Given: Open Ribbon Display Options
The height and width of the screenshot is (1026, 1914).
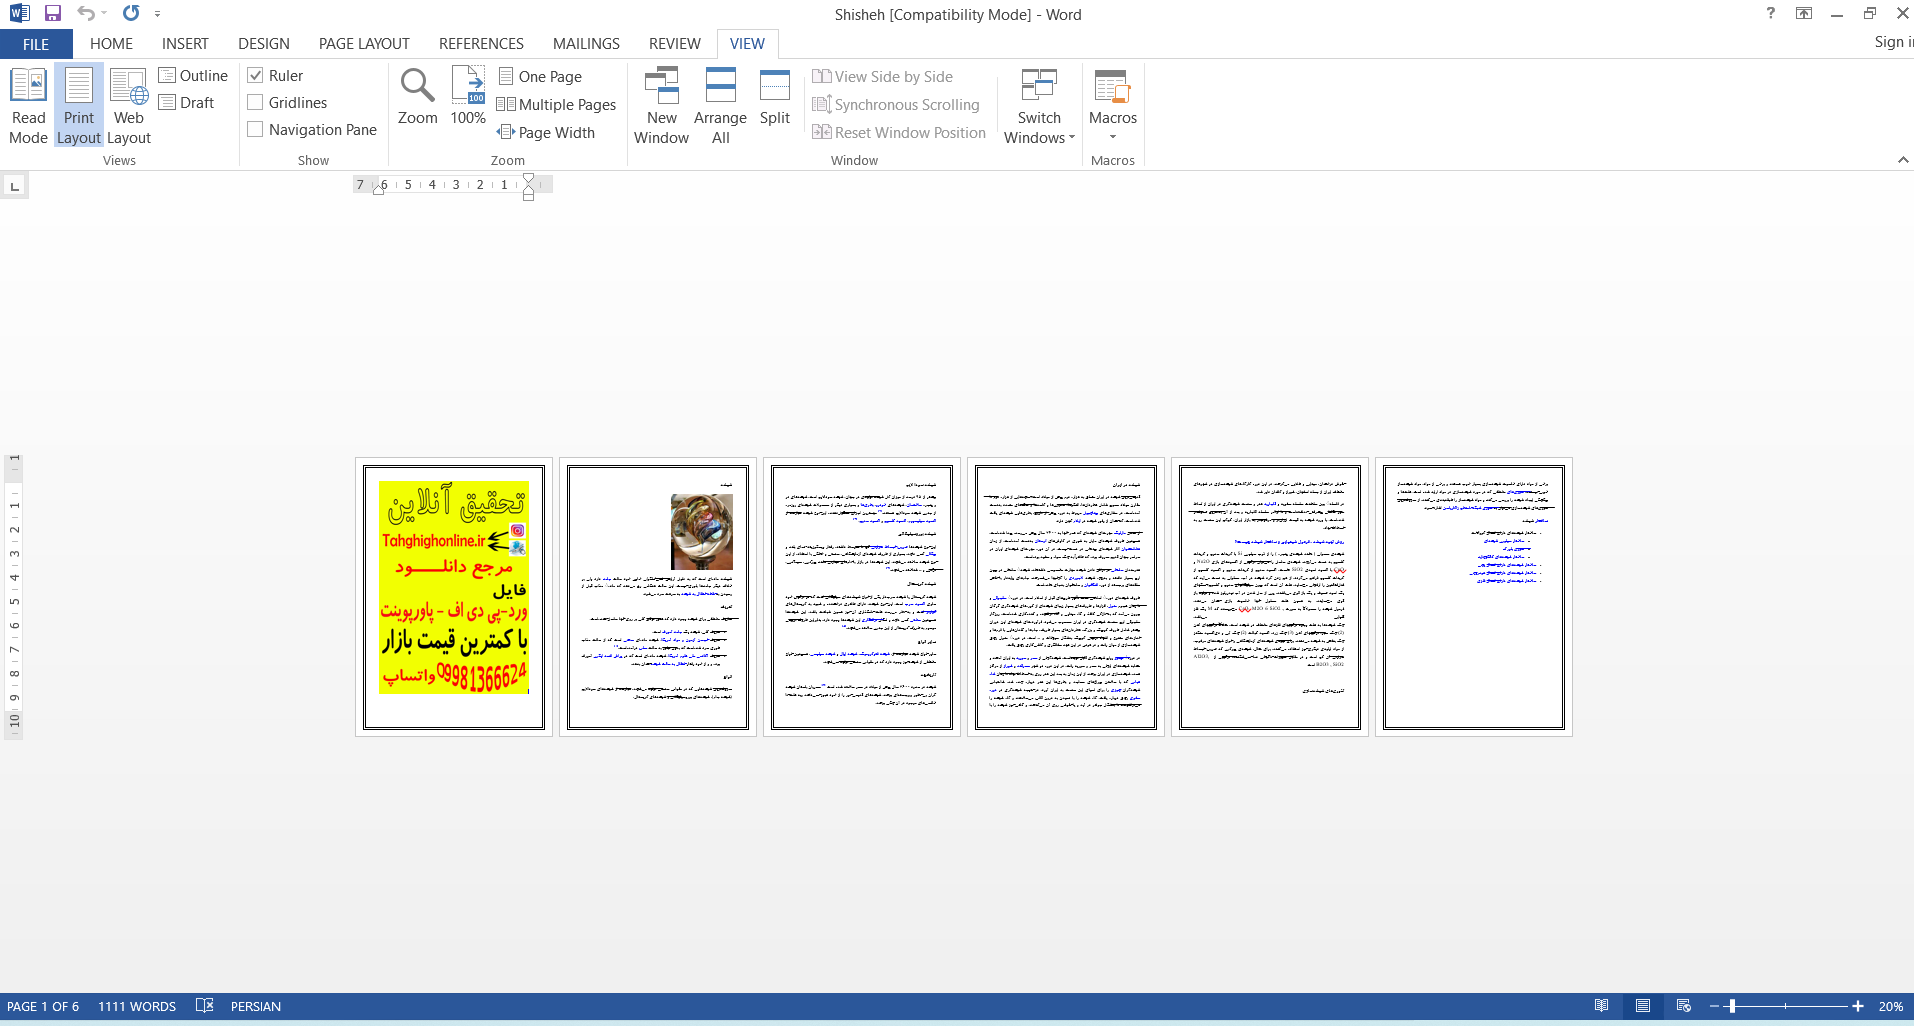Looking at the screenshot, I should [1804, 13].
